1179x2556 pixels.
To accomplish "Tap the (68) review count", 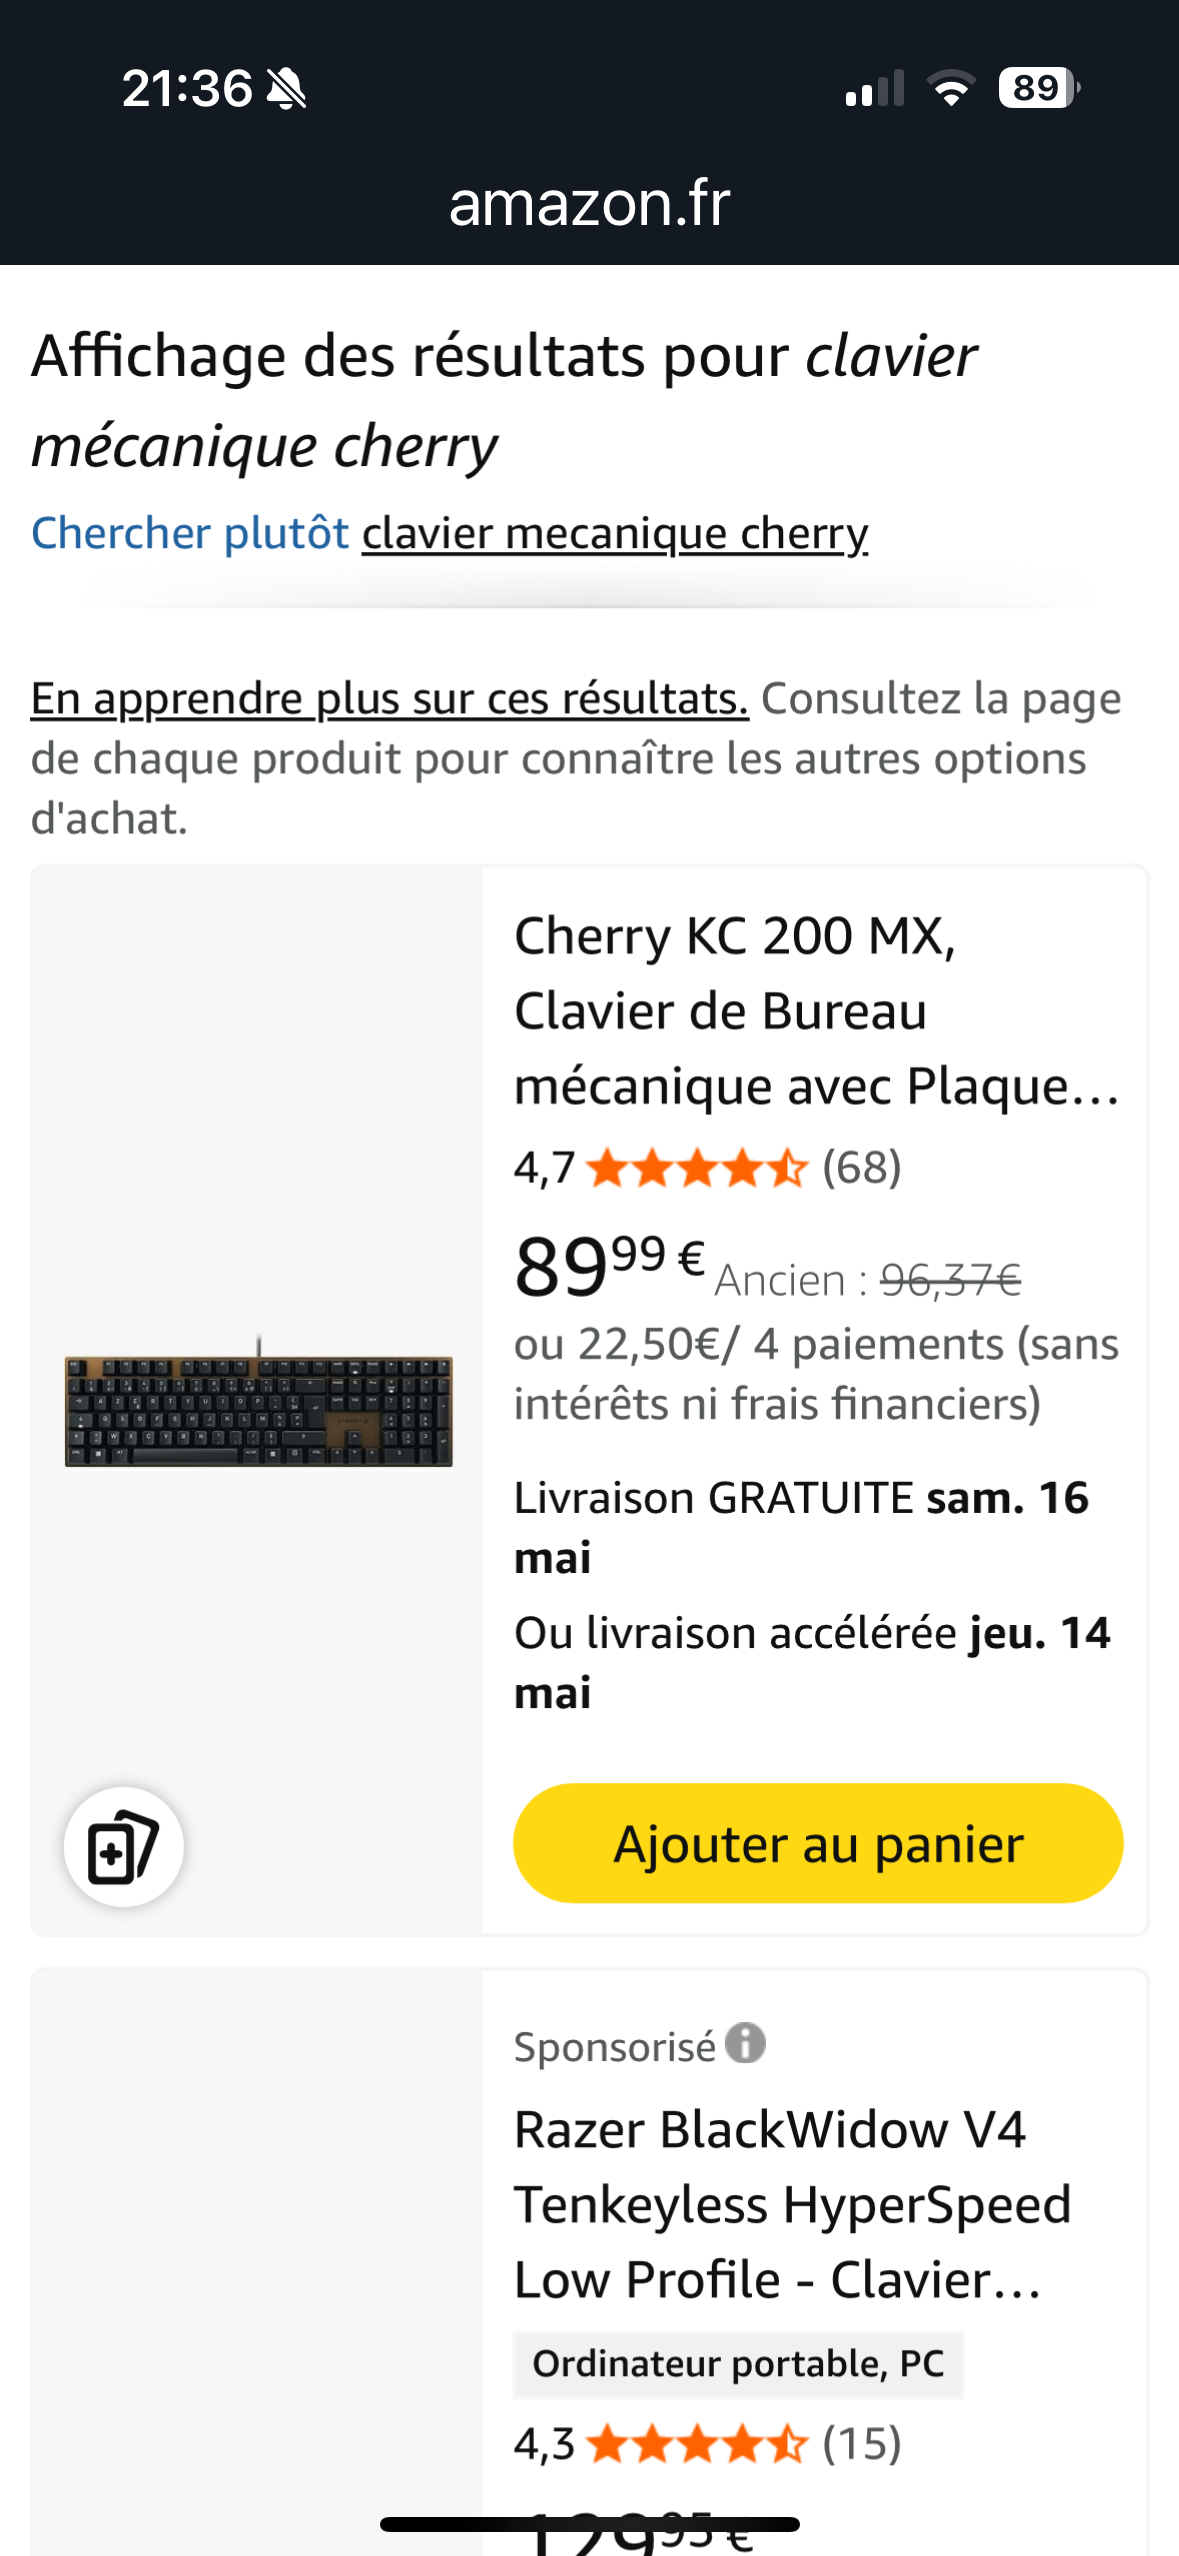I will click(862, 1168).
